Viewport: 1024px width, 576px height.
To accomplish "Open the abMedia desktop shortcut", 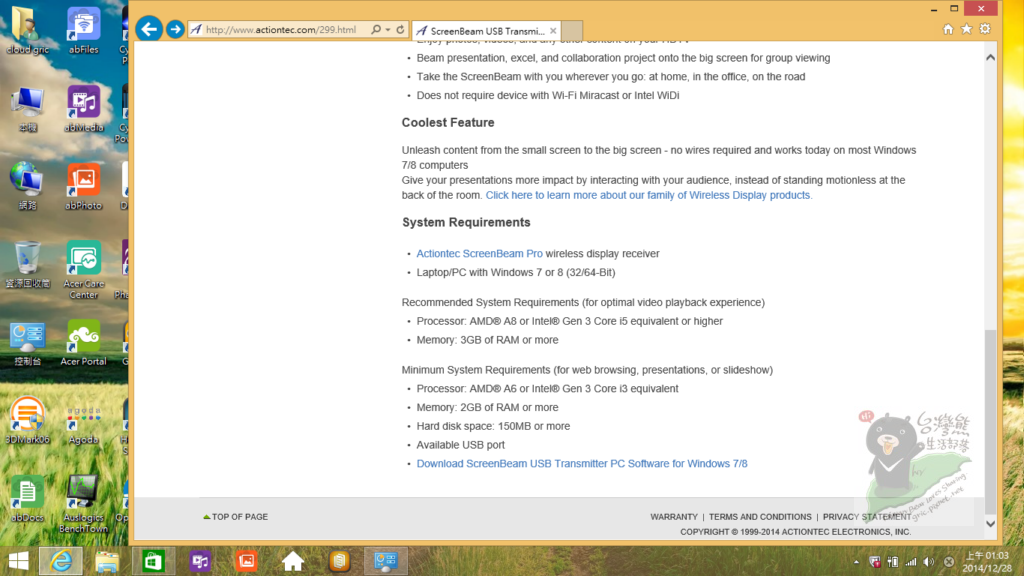I will pyautogui.click(x=84, y=108).
